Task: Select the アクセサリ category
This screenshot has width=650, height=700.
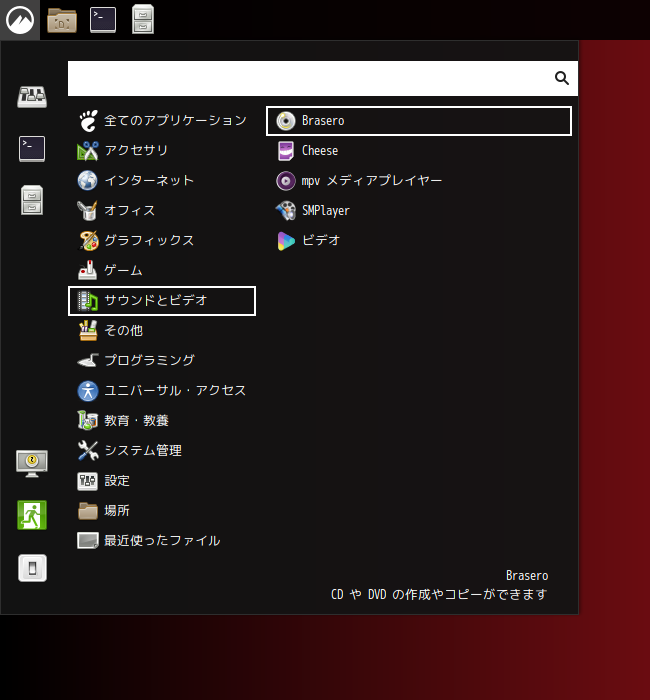Action: (162, 150)
